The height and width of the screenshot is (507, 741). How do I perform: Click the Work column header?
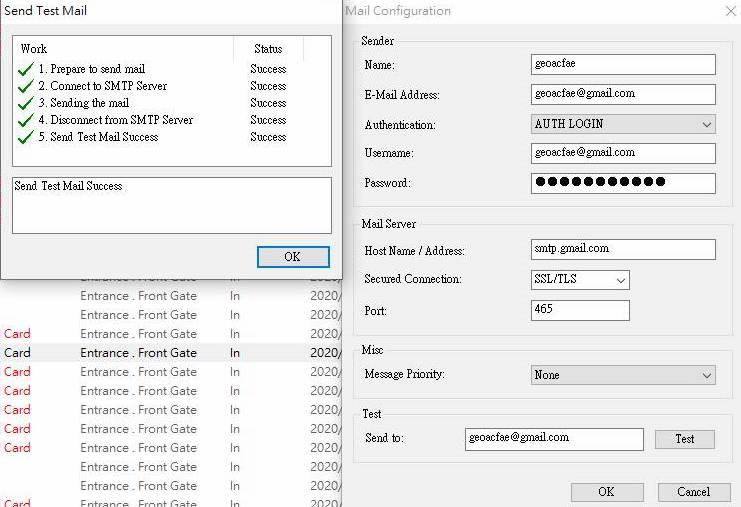pyautogui.click(x=123, y=49)
